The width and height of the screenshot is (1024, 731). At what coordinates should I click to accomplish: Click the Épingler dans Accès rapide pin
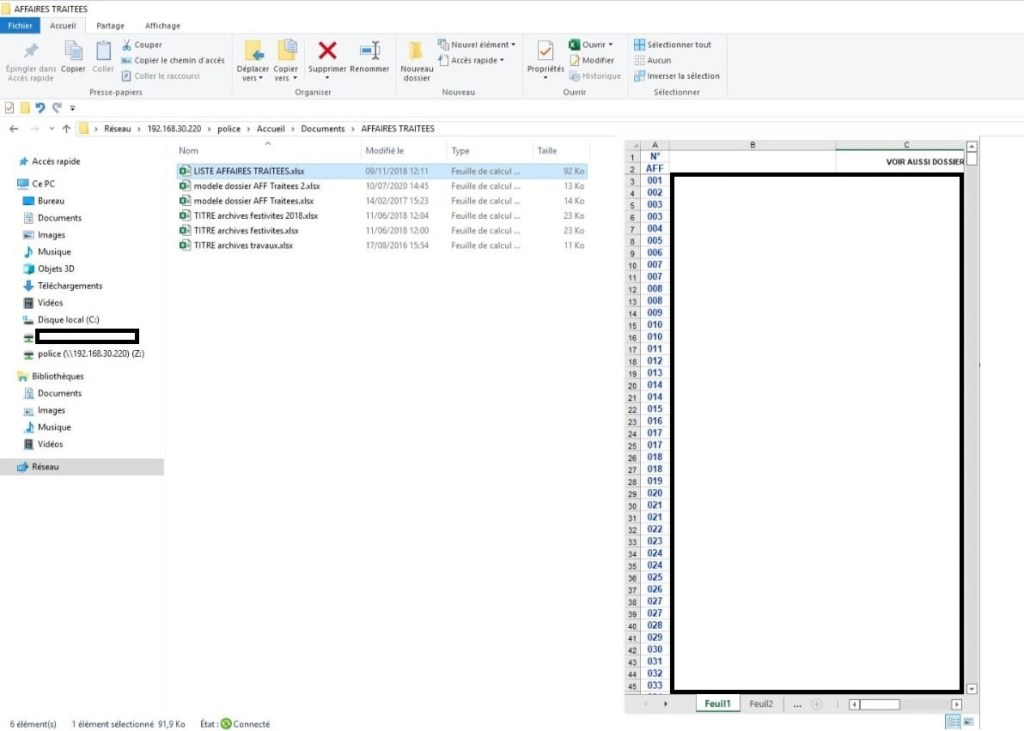(30, 51)
